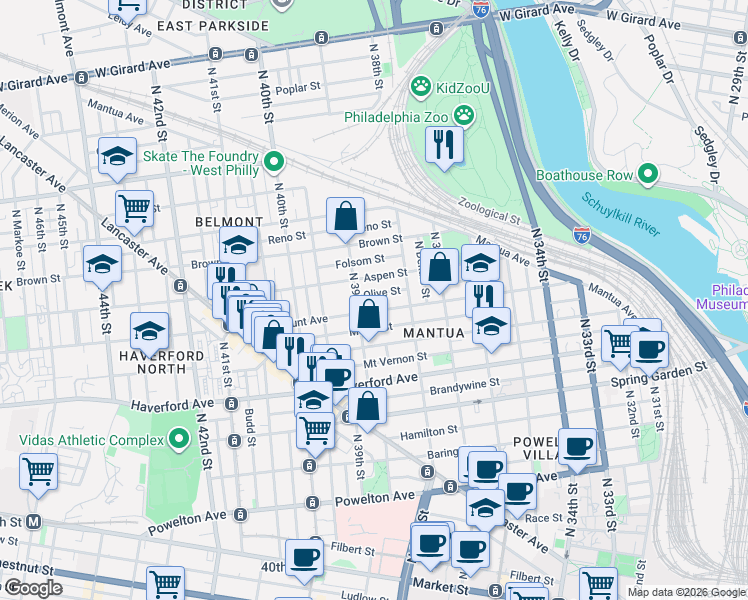The image size is (748, 600).
Task: Click the transit stop on Haverford Ave
Action: pyautogui.click(x=231, y=403)
